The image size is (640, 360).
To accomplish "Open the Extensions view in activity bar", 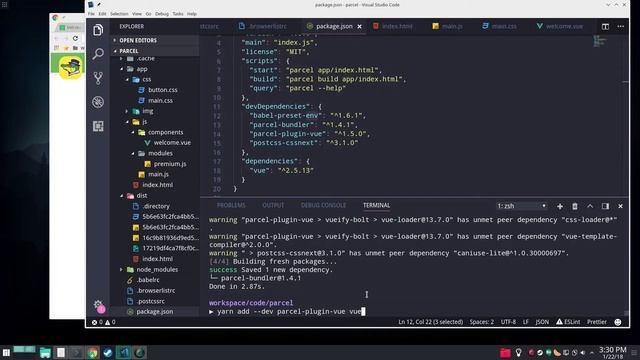I will [x=98, y=126].
